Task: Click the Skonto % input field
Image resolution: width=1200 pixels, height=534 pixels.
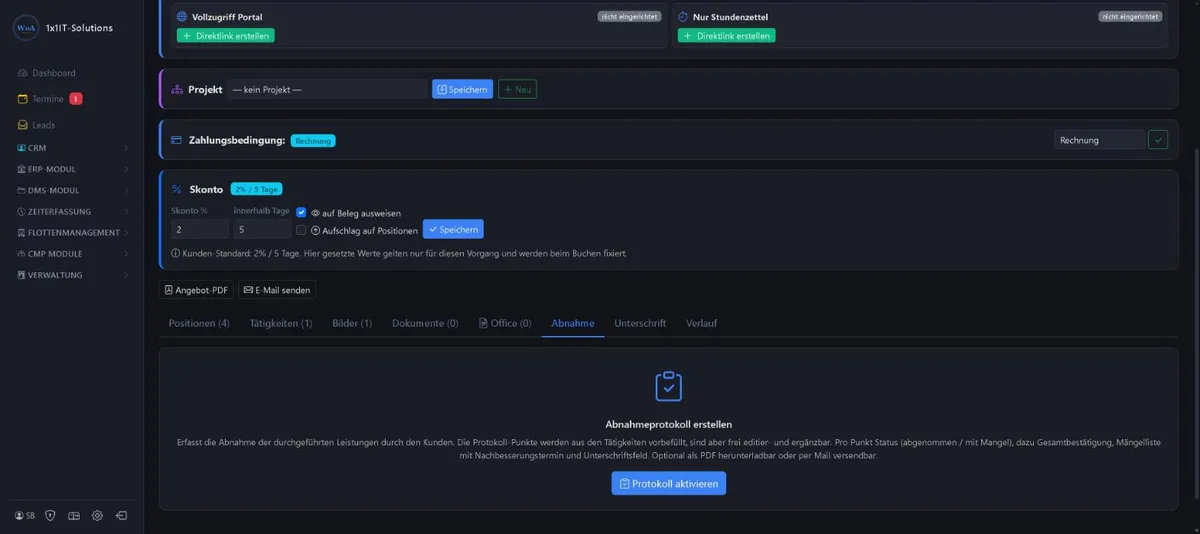Action: (200, 229)
